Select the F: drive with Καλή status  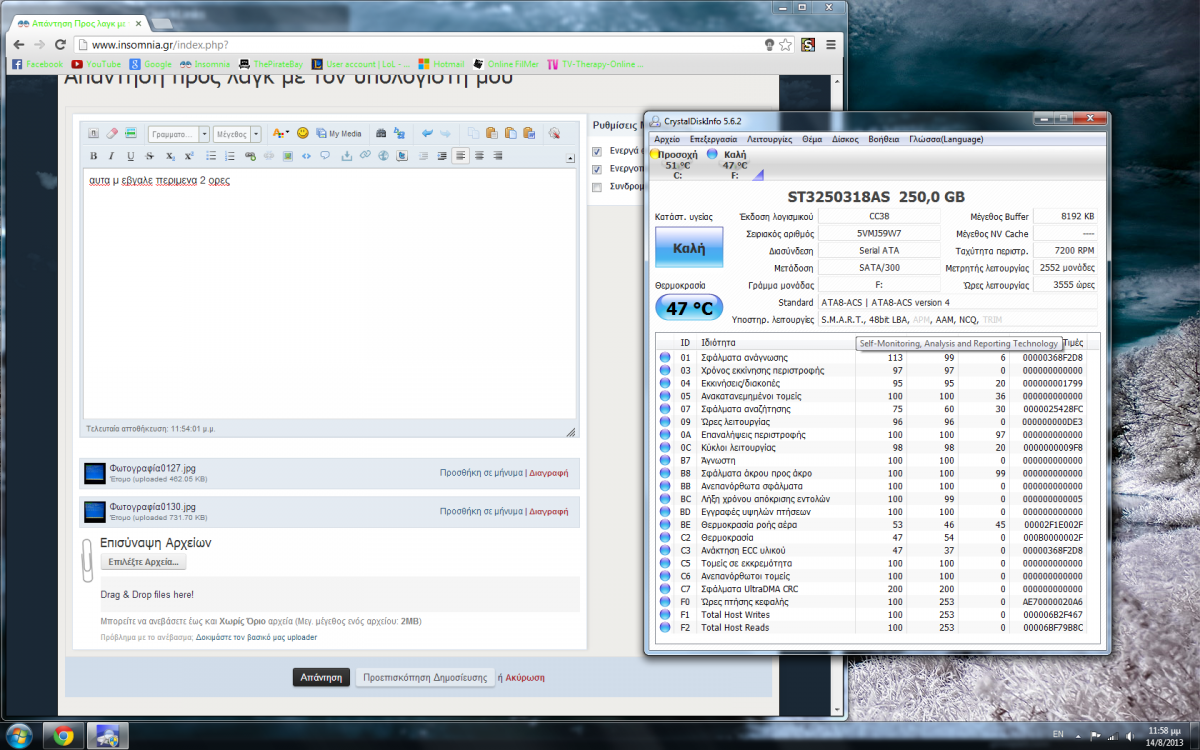pyautogui.click(x=734, y=165)
